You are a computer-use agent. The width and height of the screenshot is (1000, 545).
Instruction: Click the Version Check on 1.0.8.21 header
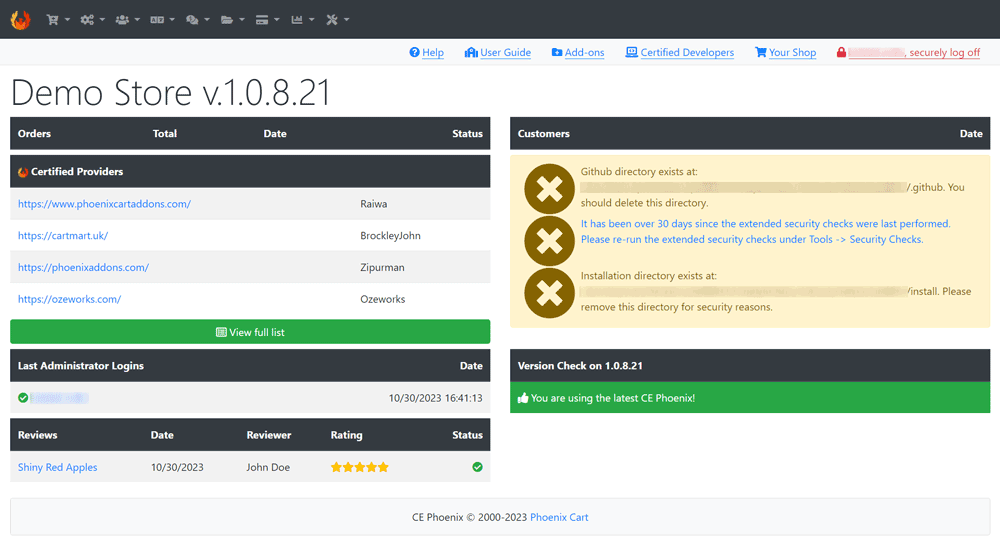click(x=580, y=366)
